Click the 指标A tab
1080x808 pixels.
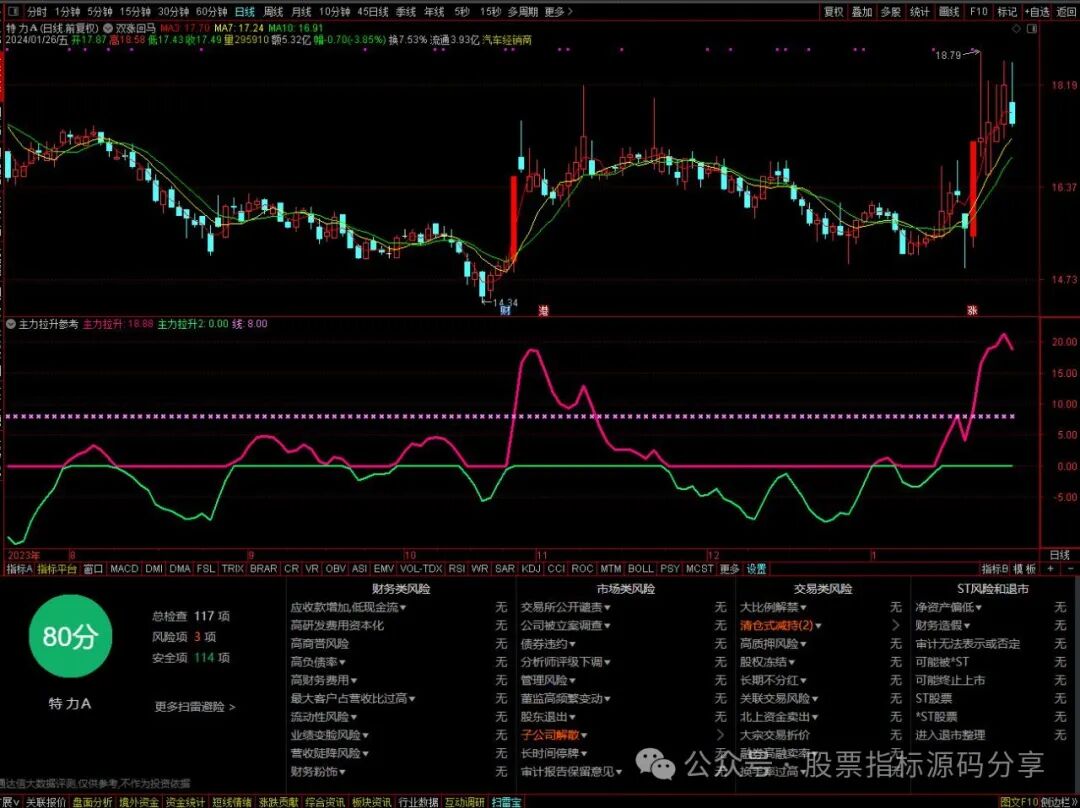[19, 569]
